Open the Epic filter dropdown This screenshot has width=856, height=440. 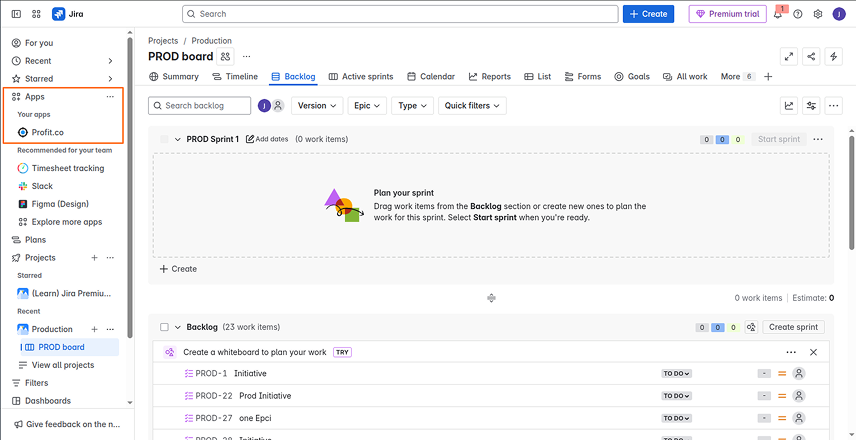pyautogui.click(x=367, y=106)
